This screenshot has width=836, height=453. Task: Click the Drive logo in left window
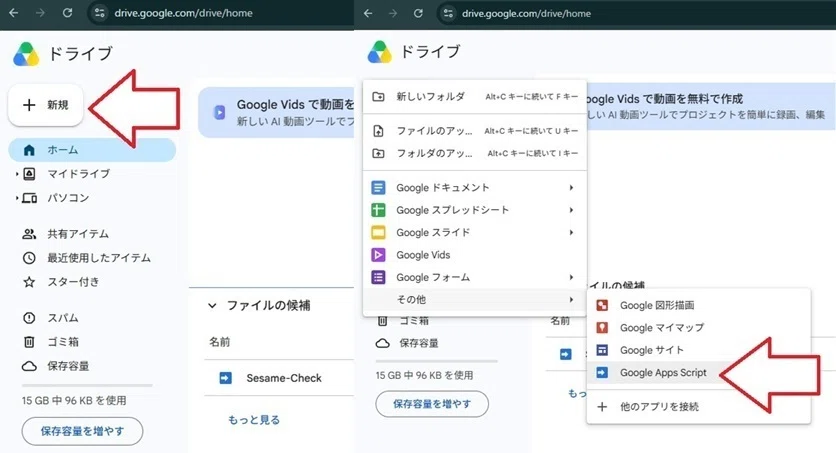click(x=26, y=54)
